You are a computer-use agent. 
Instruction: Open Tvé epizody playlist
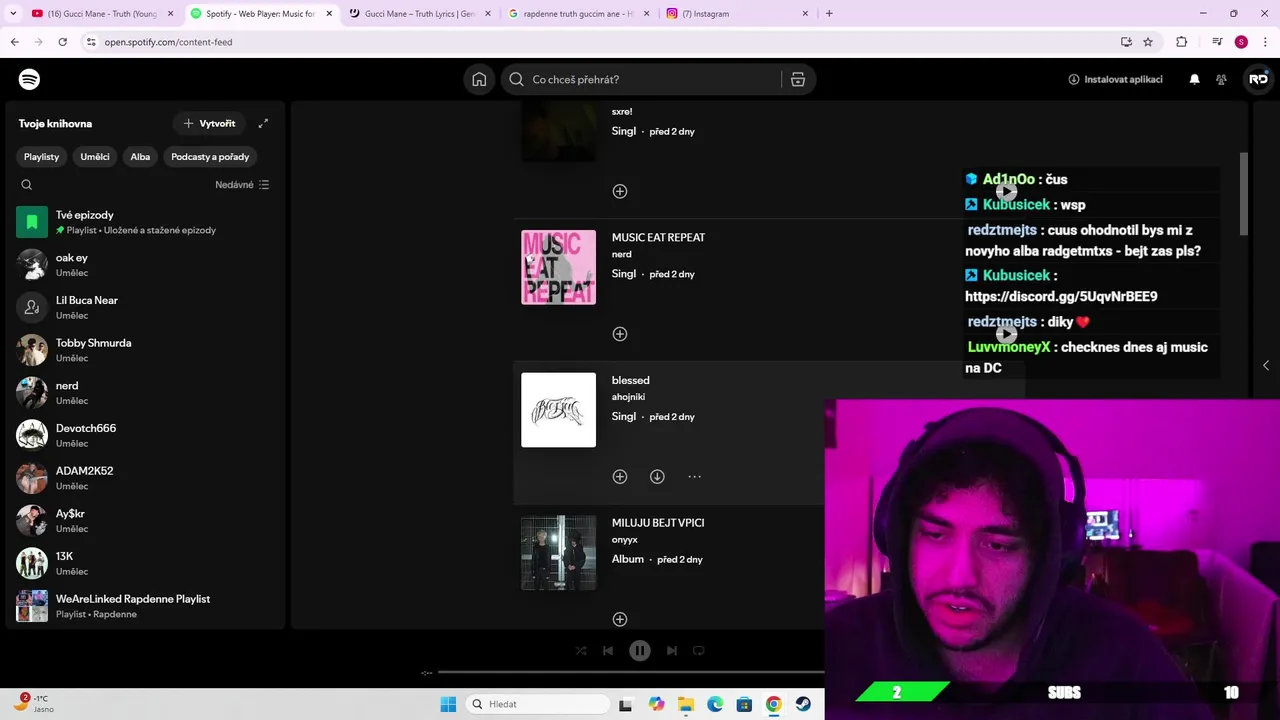click(x=145, y=222)
